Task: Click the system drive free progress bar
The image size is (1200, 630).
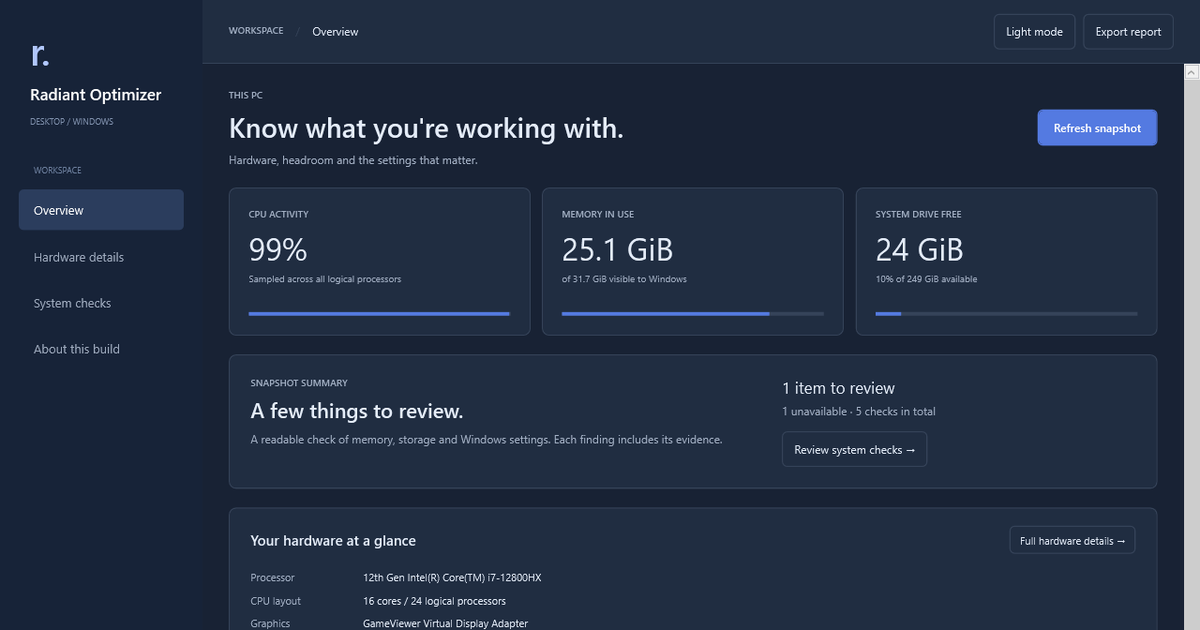Action: coord(1006,314)
